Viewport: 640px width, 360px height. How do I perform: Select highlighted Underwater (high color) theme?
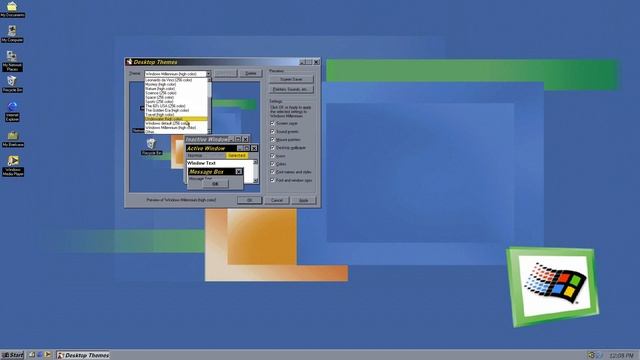176,119
